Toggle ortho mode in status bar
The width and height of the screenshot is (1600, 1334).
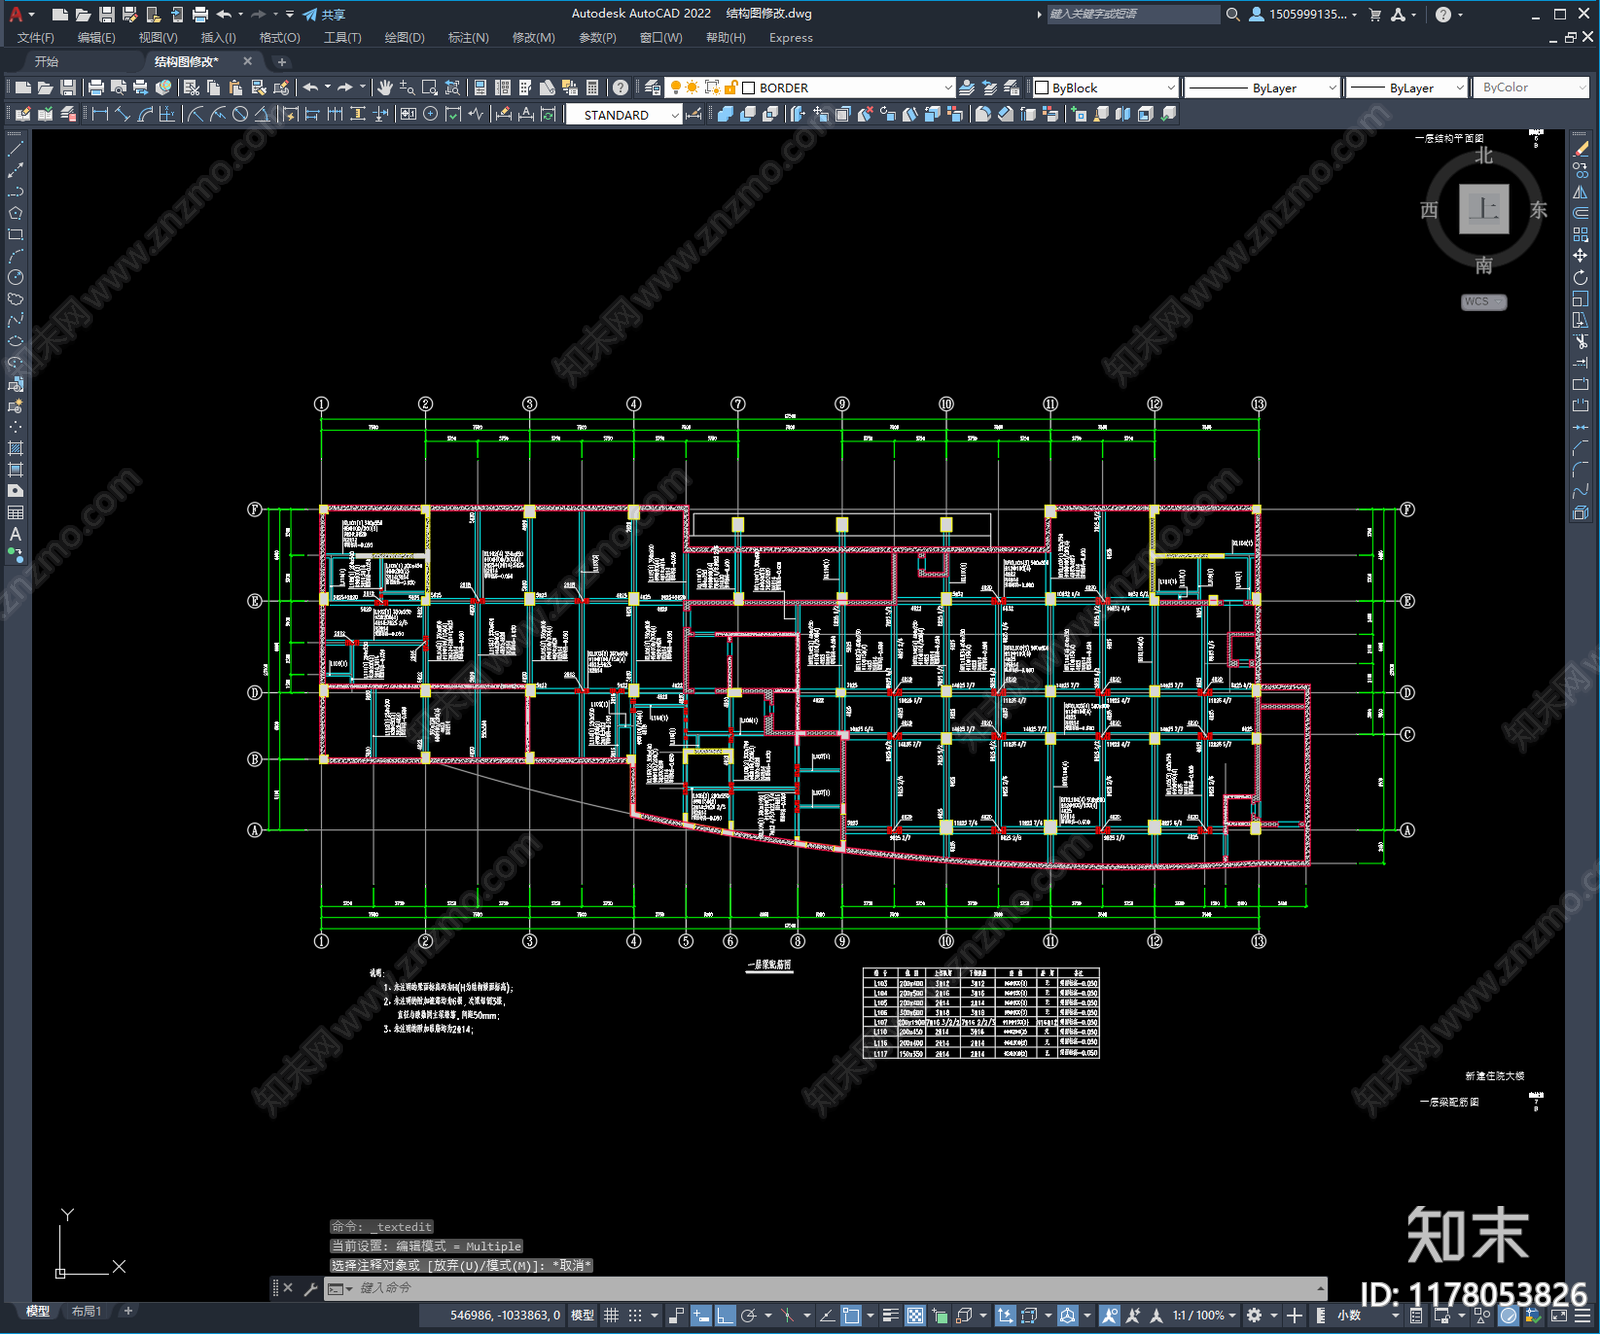(725, 1315)
